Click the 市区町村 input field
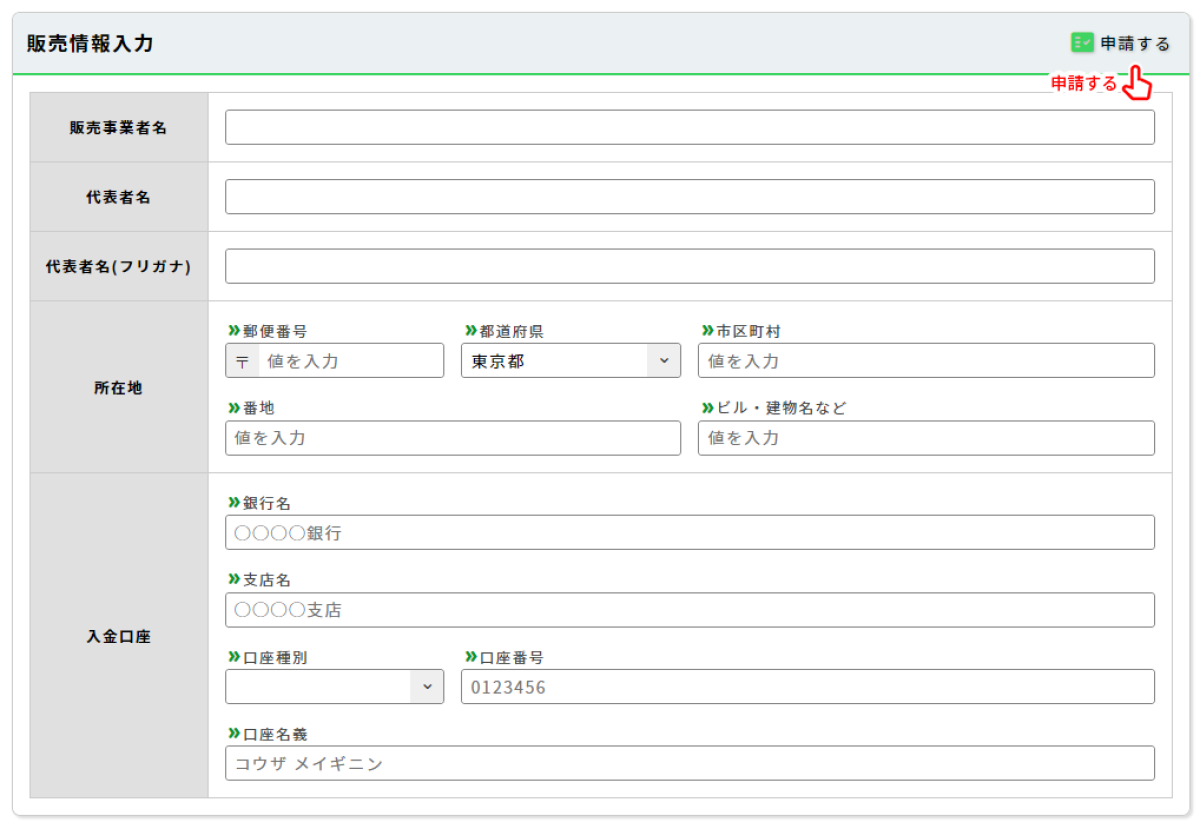Viewport: 1200px width, 829px height. (x=925, y=361)
